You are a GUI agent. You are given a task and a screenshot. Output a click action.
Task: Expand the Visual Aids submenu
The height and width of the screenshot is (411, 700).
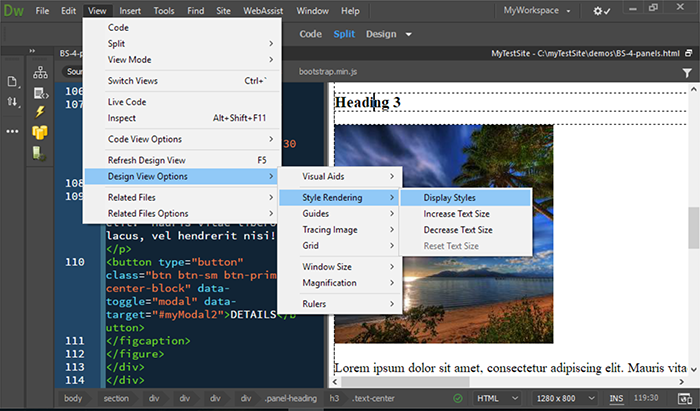(x=340, y=176)
